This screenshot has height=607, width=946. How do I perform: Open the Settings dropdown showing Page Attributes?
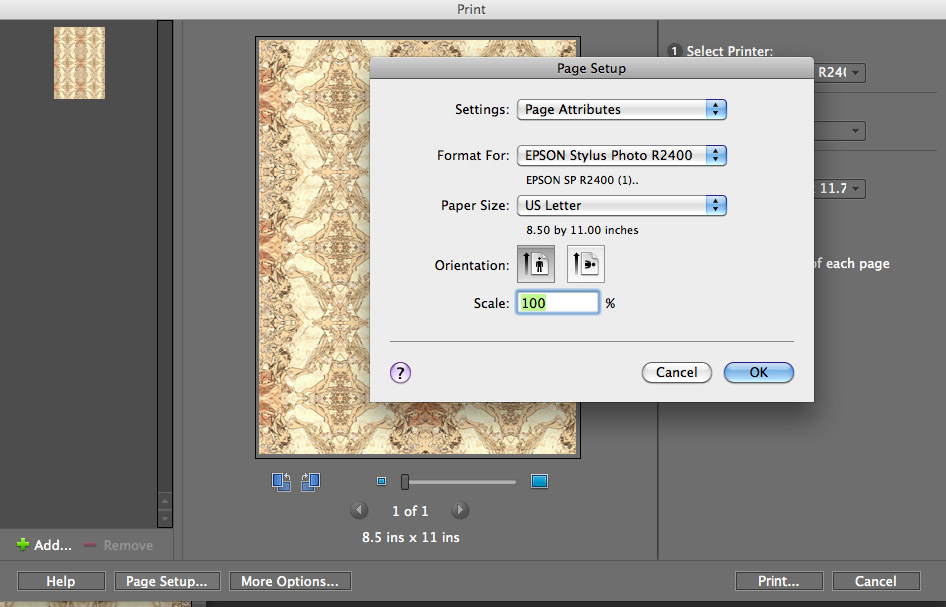click(x=621, y=109)
